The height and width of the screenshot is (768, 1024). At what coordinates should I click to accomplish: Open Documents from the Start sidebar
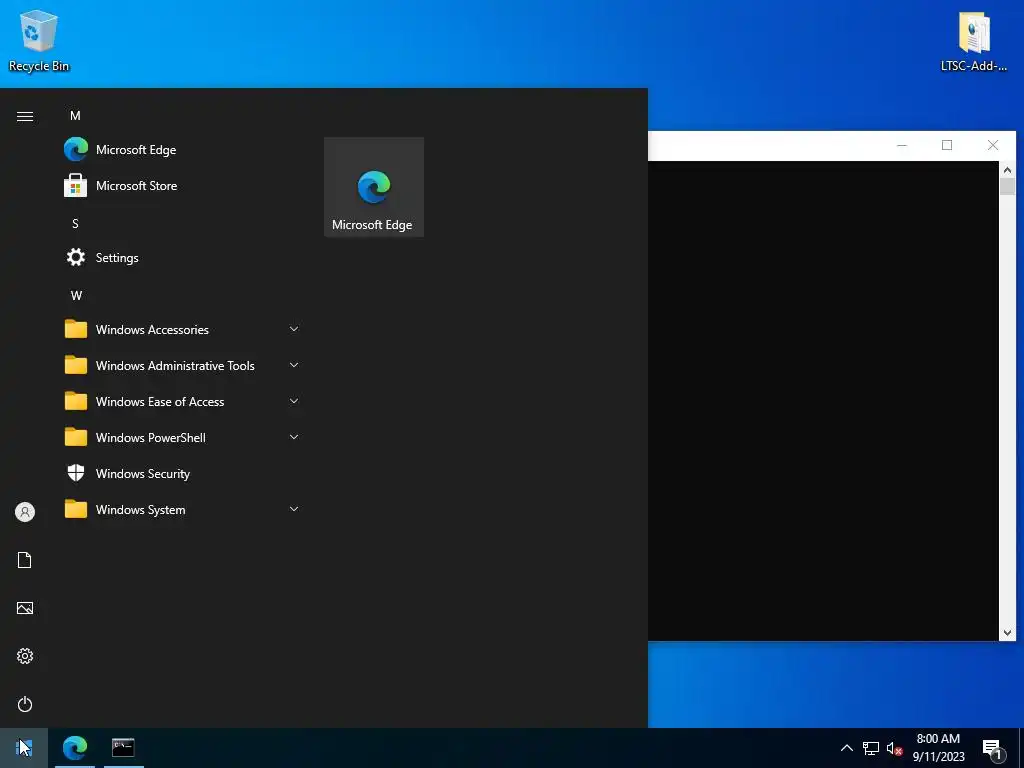coord(25,560)
